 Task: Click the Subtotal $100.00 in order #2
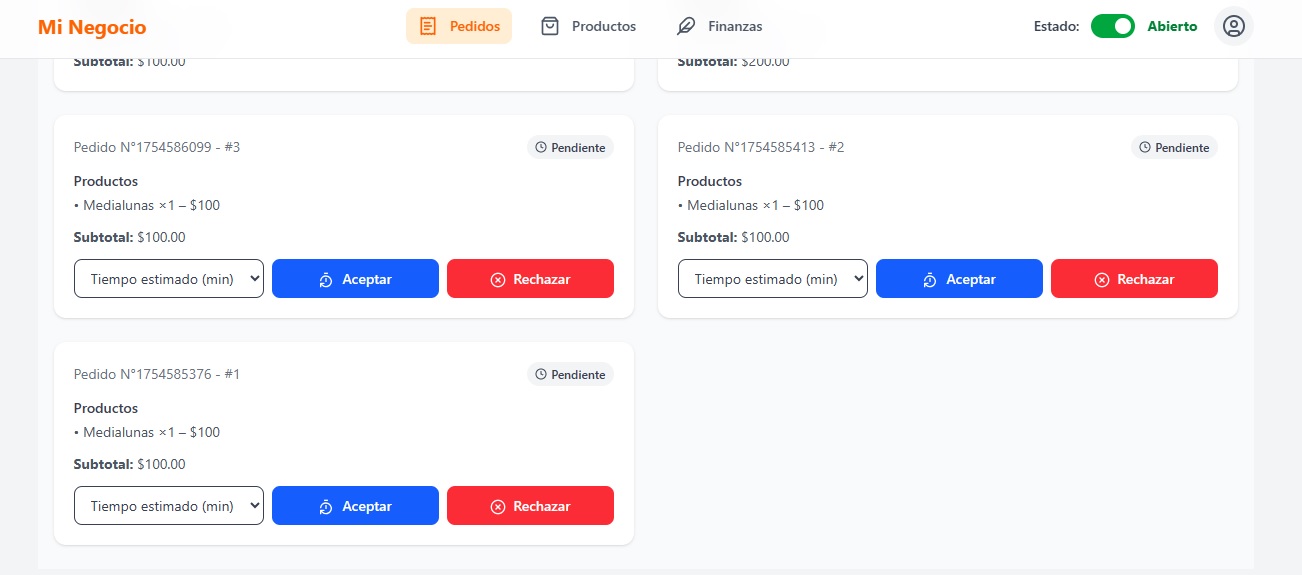point(734,237)
